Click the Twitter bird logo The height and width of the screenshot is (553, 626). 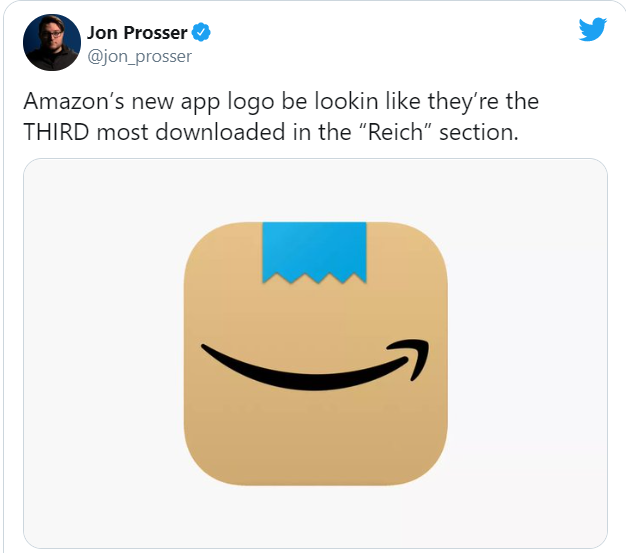(x=592, y=29)
